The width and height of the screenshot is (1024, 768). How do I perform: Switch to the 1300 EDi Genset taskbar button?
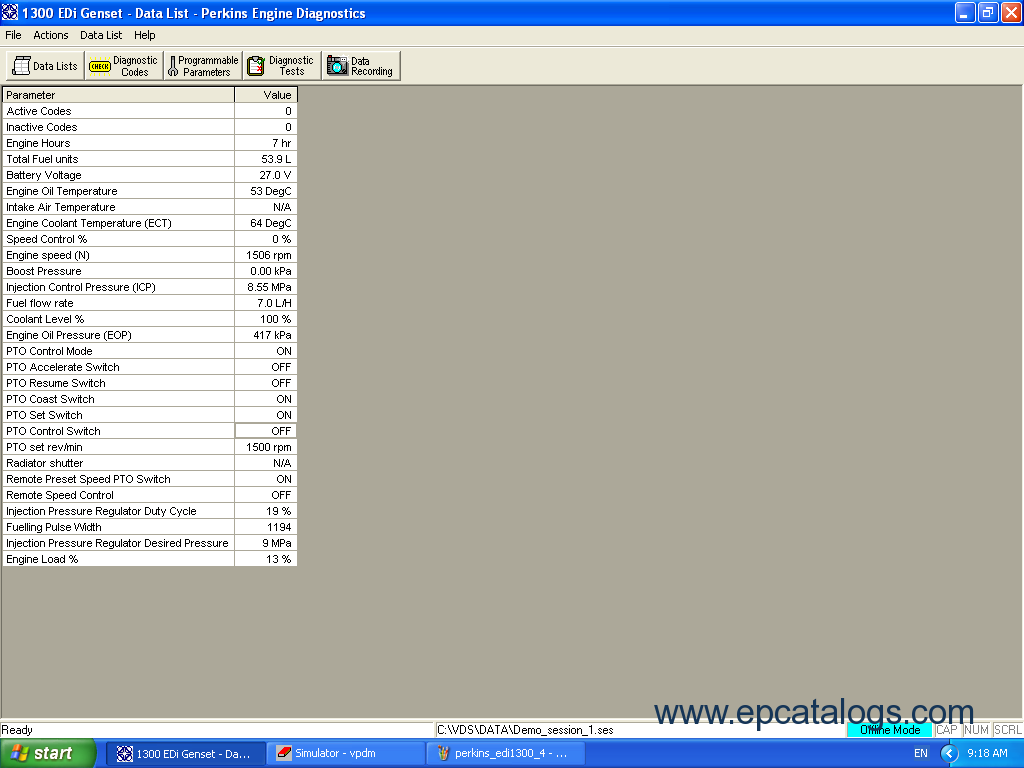[x=186, y=754]
